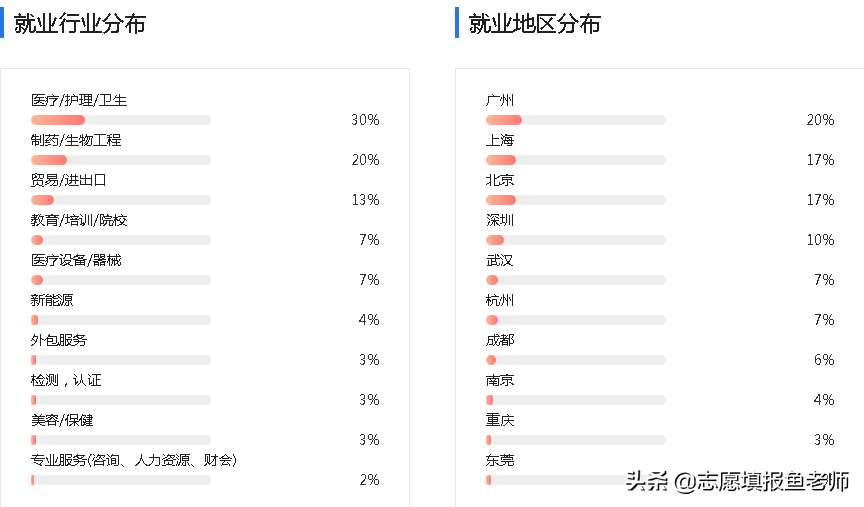The height and width of the screenshot is (507, 864).
Task: Click the 医疗/护理/卫生 progress bar
Action: pos(120,120)
